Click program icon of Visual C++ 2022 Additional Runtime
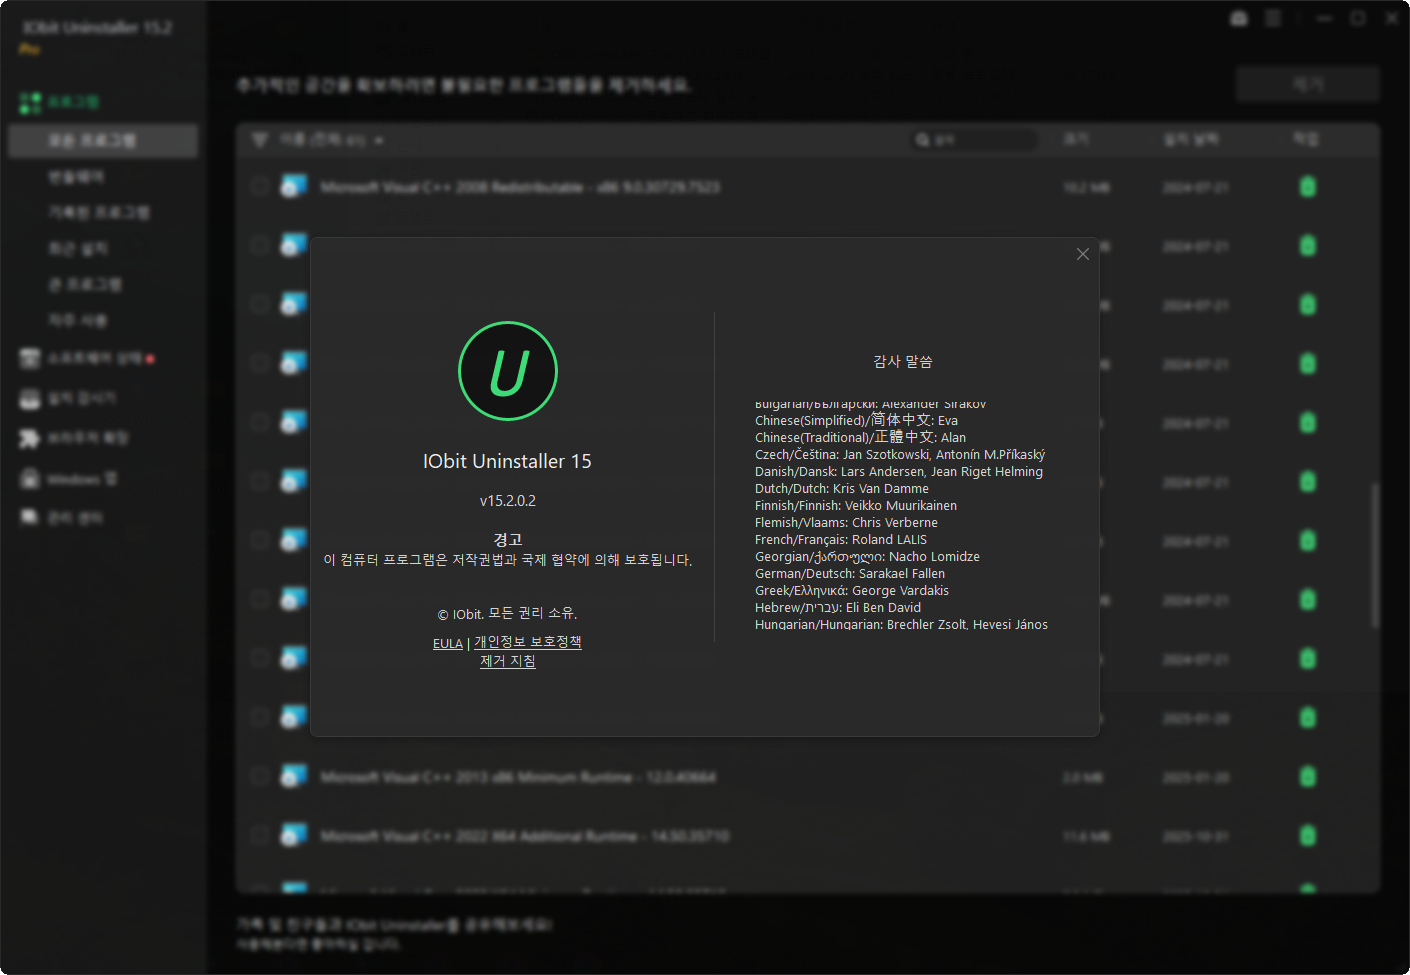Image resolution: width=1410 pixels, height=975 pixels. coord(293,835)
